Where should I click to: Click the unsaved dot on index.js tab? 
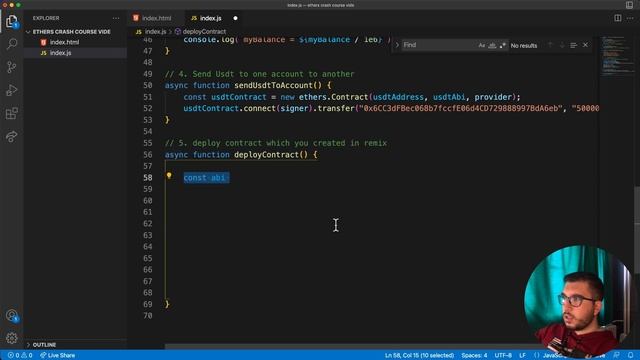tap(236, 18)
